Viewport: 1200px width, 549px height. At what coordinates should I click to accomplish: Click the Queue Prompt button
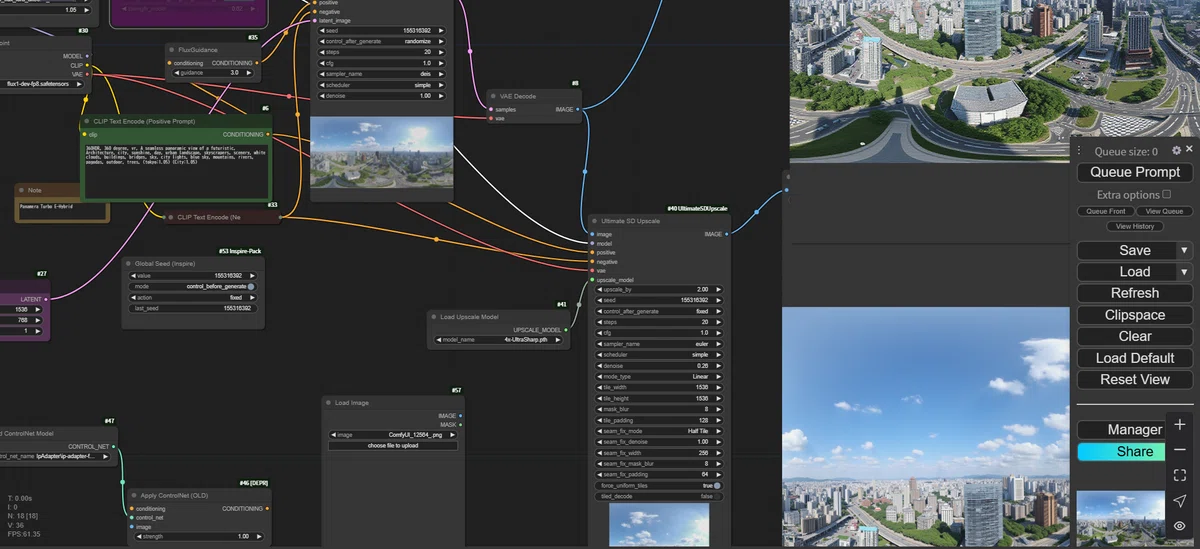tap(1135, 172)
